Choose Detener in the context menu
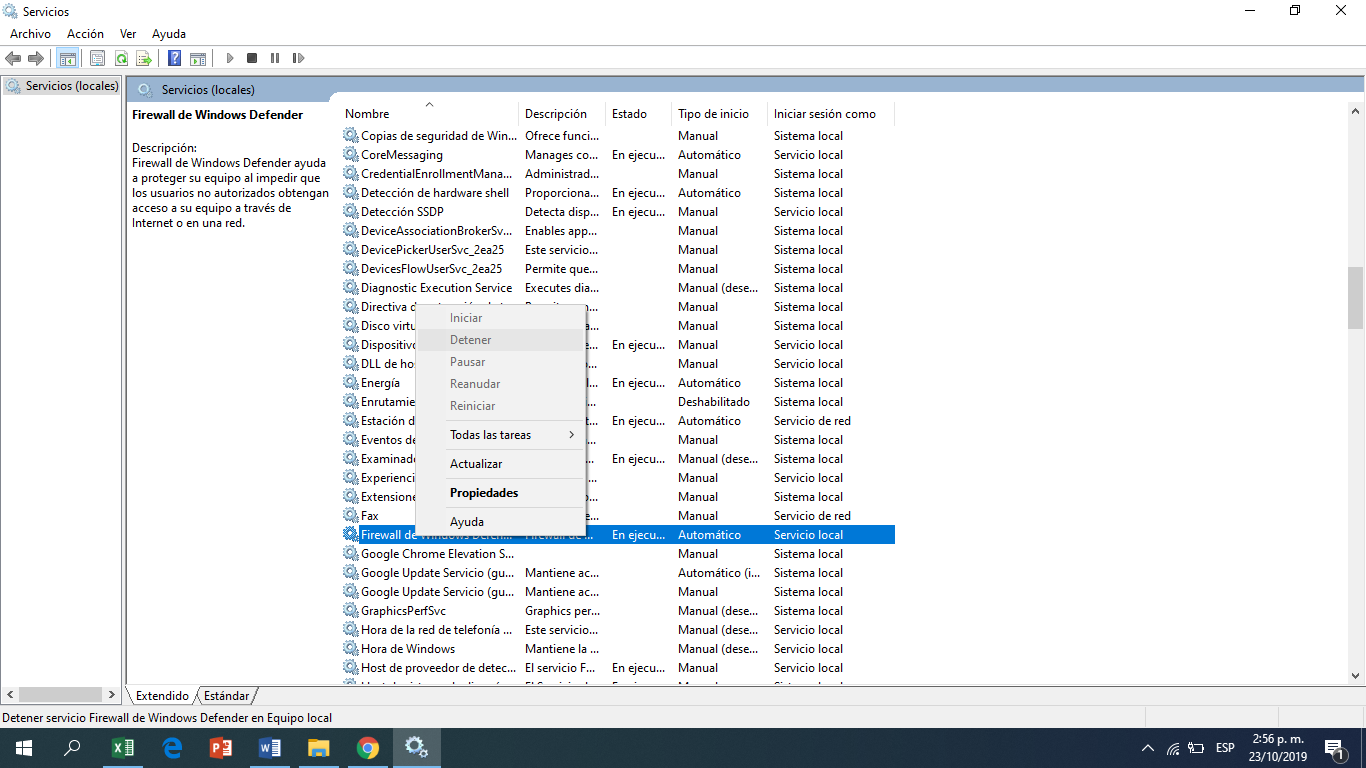This screenshot has height=768, width=1366. (500, 340)
